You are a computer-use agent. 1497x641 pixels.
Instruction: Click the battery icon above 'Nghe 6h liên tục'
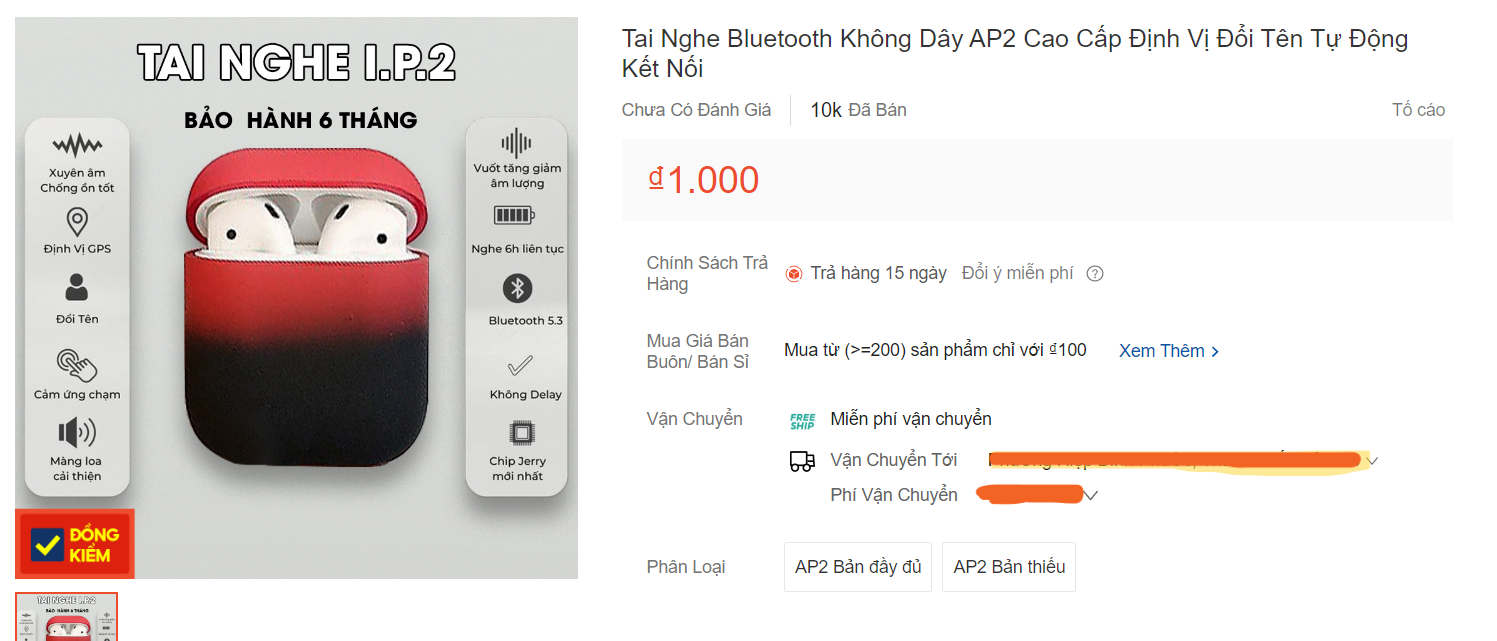[515, 215]
